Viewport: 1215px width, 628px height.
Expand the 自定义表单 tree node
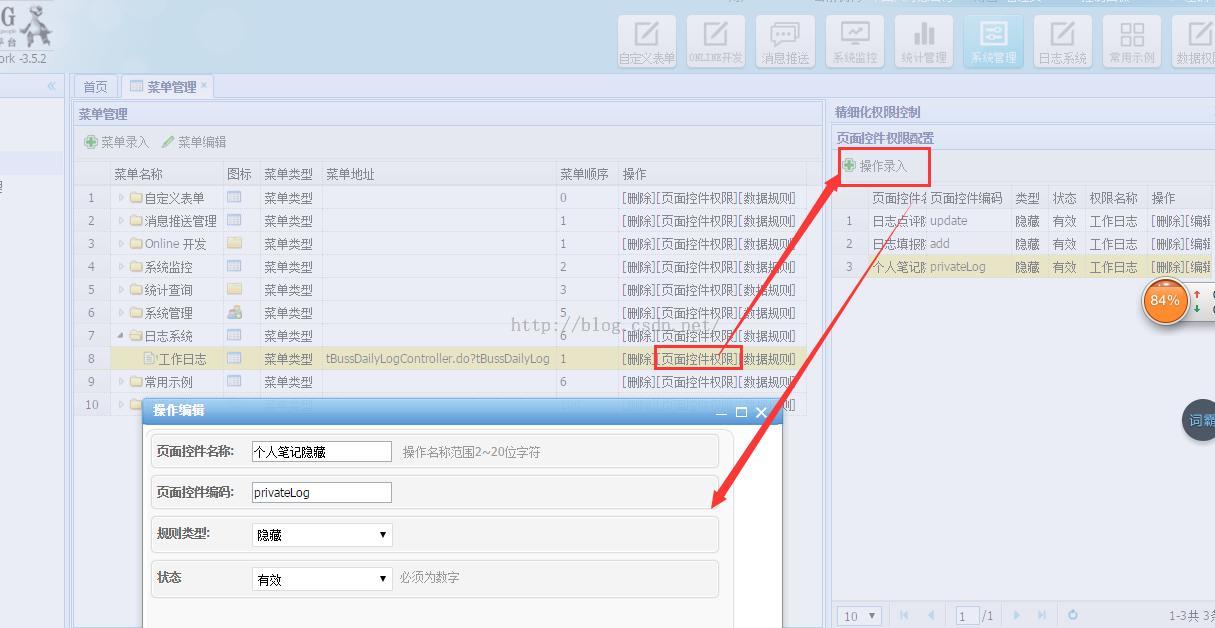pos(122,198)
